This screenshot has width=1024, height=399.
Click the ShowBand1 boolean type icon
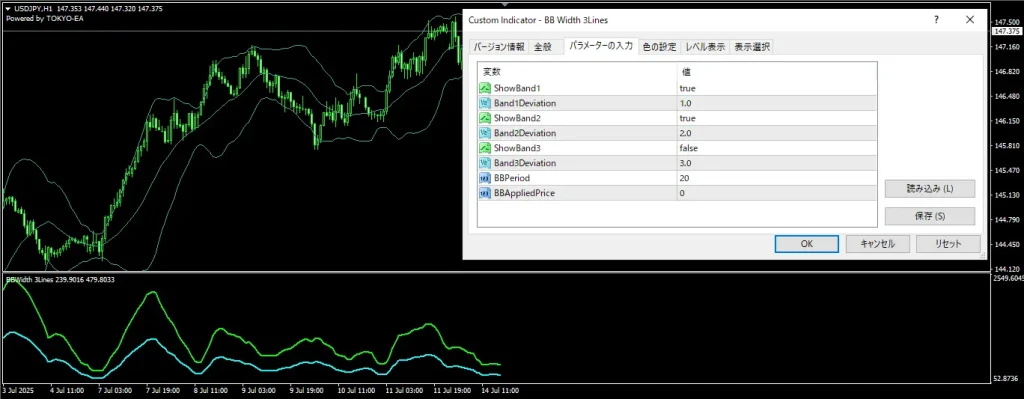[x=485, y=88]
